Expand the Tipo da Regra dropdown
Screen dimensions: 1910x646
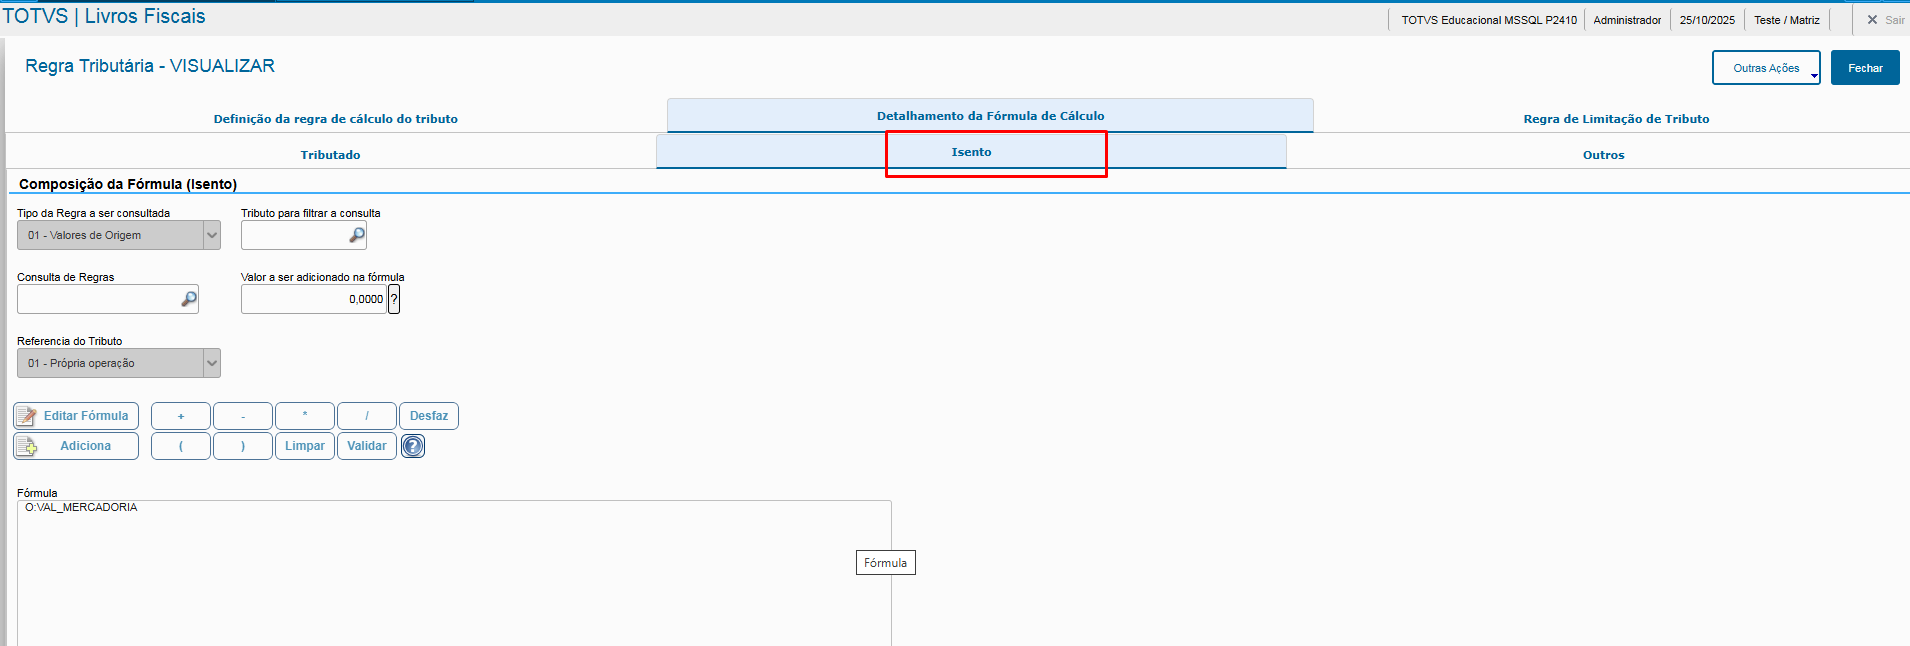[211, 235]
